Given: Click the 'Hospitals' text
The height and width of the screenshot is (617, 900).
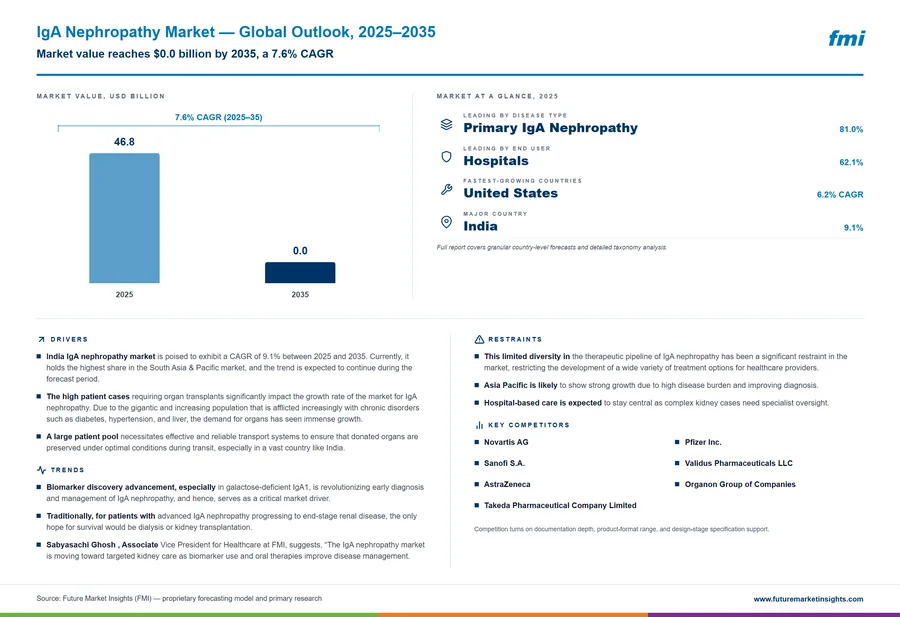Looking at the screenshot, I should pos(496,161).
